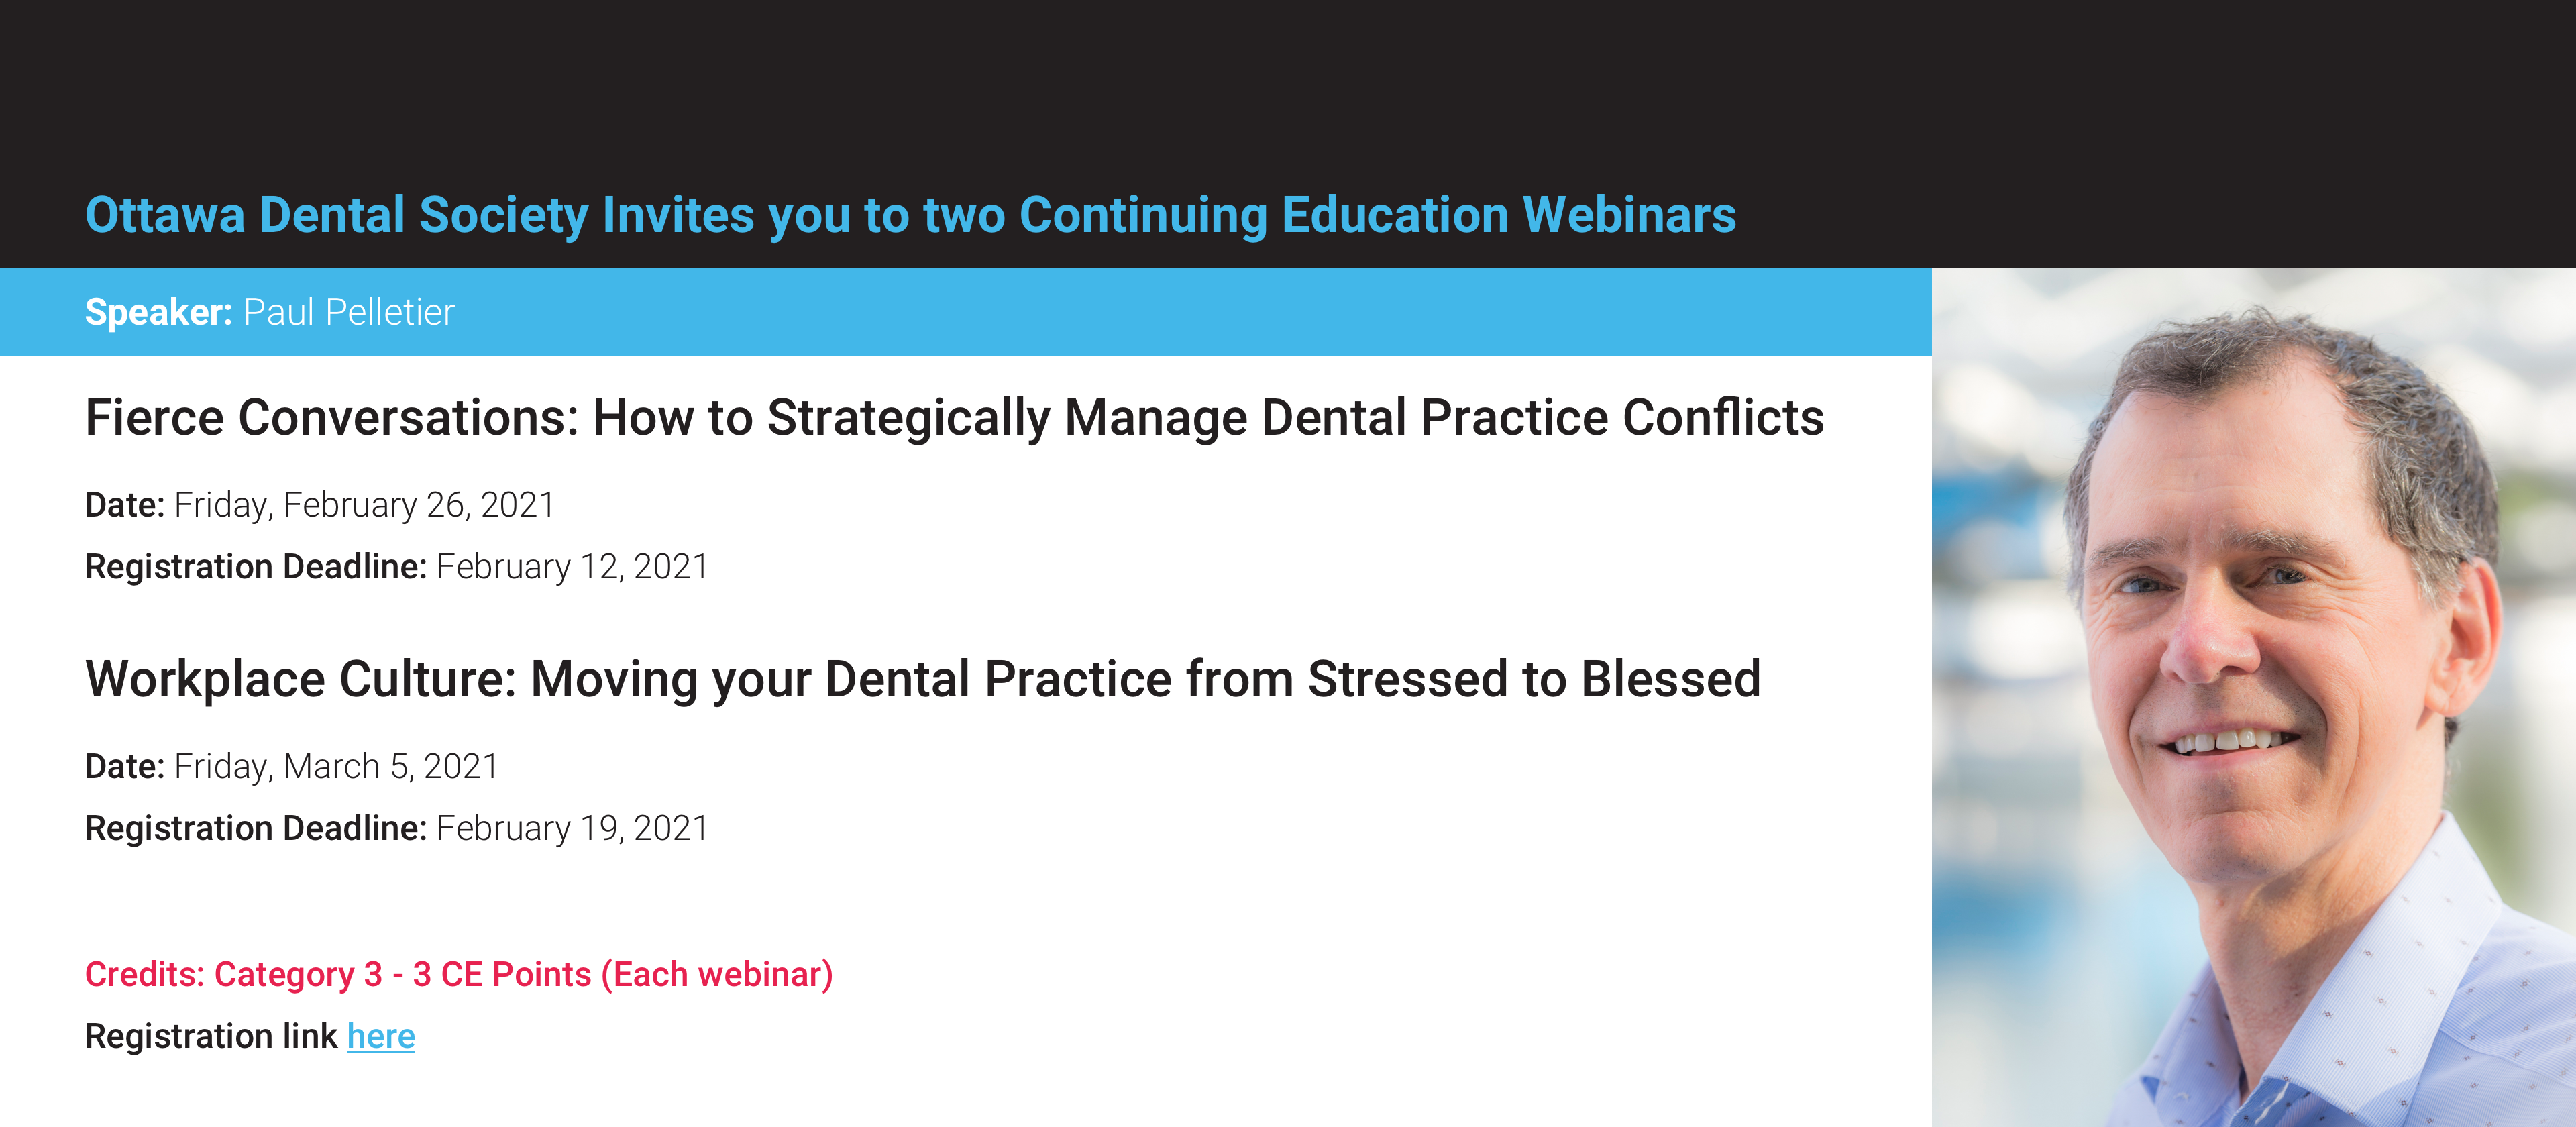Open the registration link "here"
Viewport: 2576px width, 1127px height.
pos(380,1036)
